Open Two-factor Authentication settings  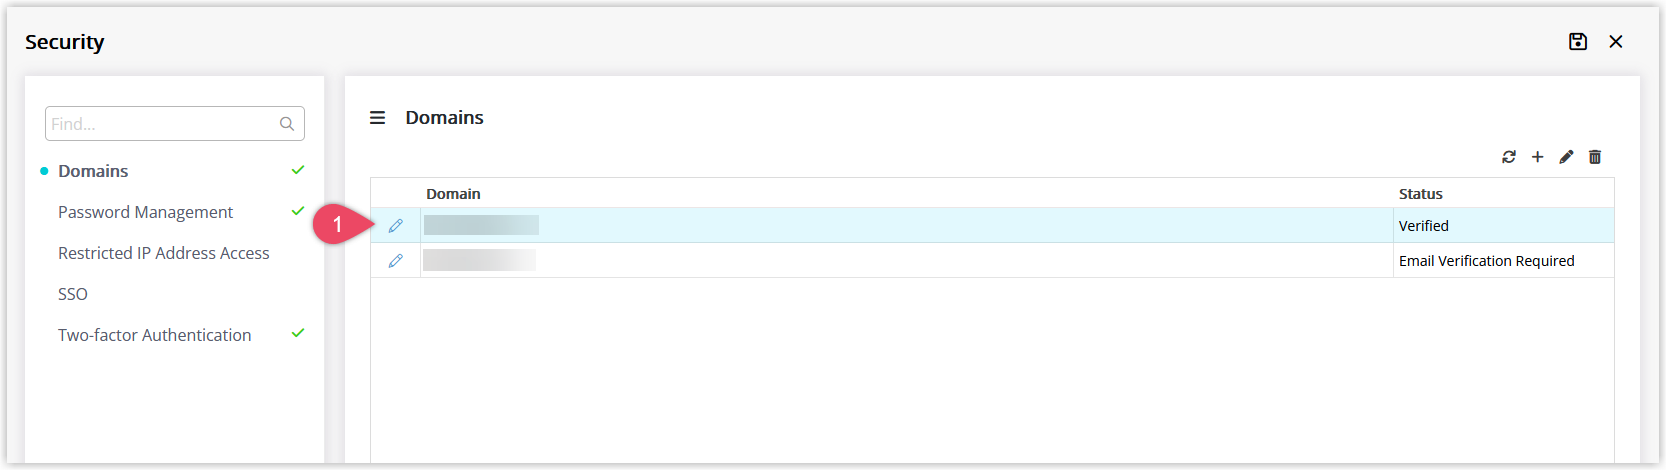(x=155, y=335)
